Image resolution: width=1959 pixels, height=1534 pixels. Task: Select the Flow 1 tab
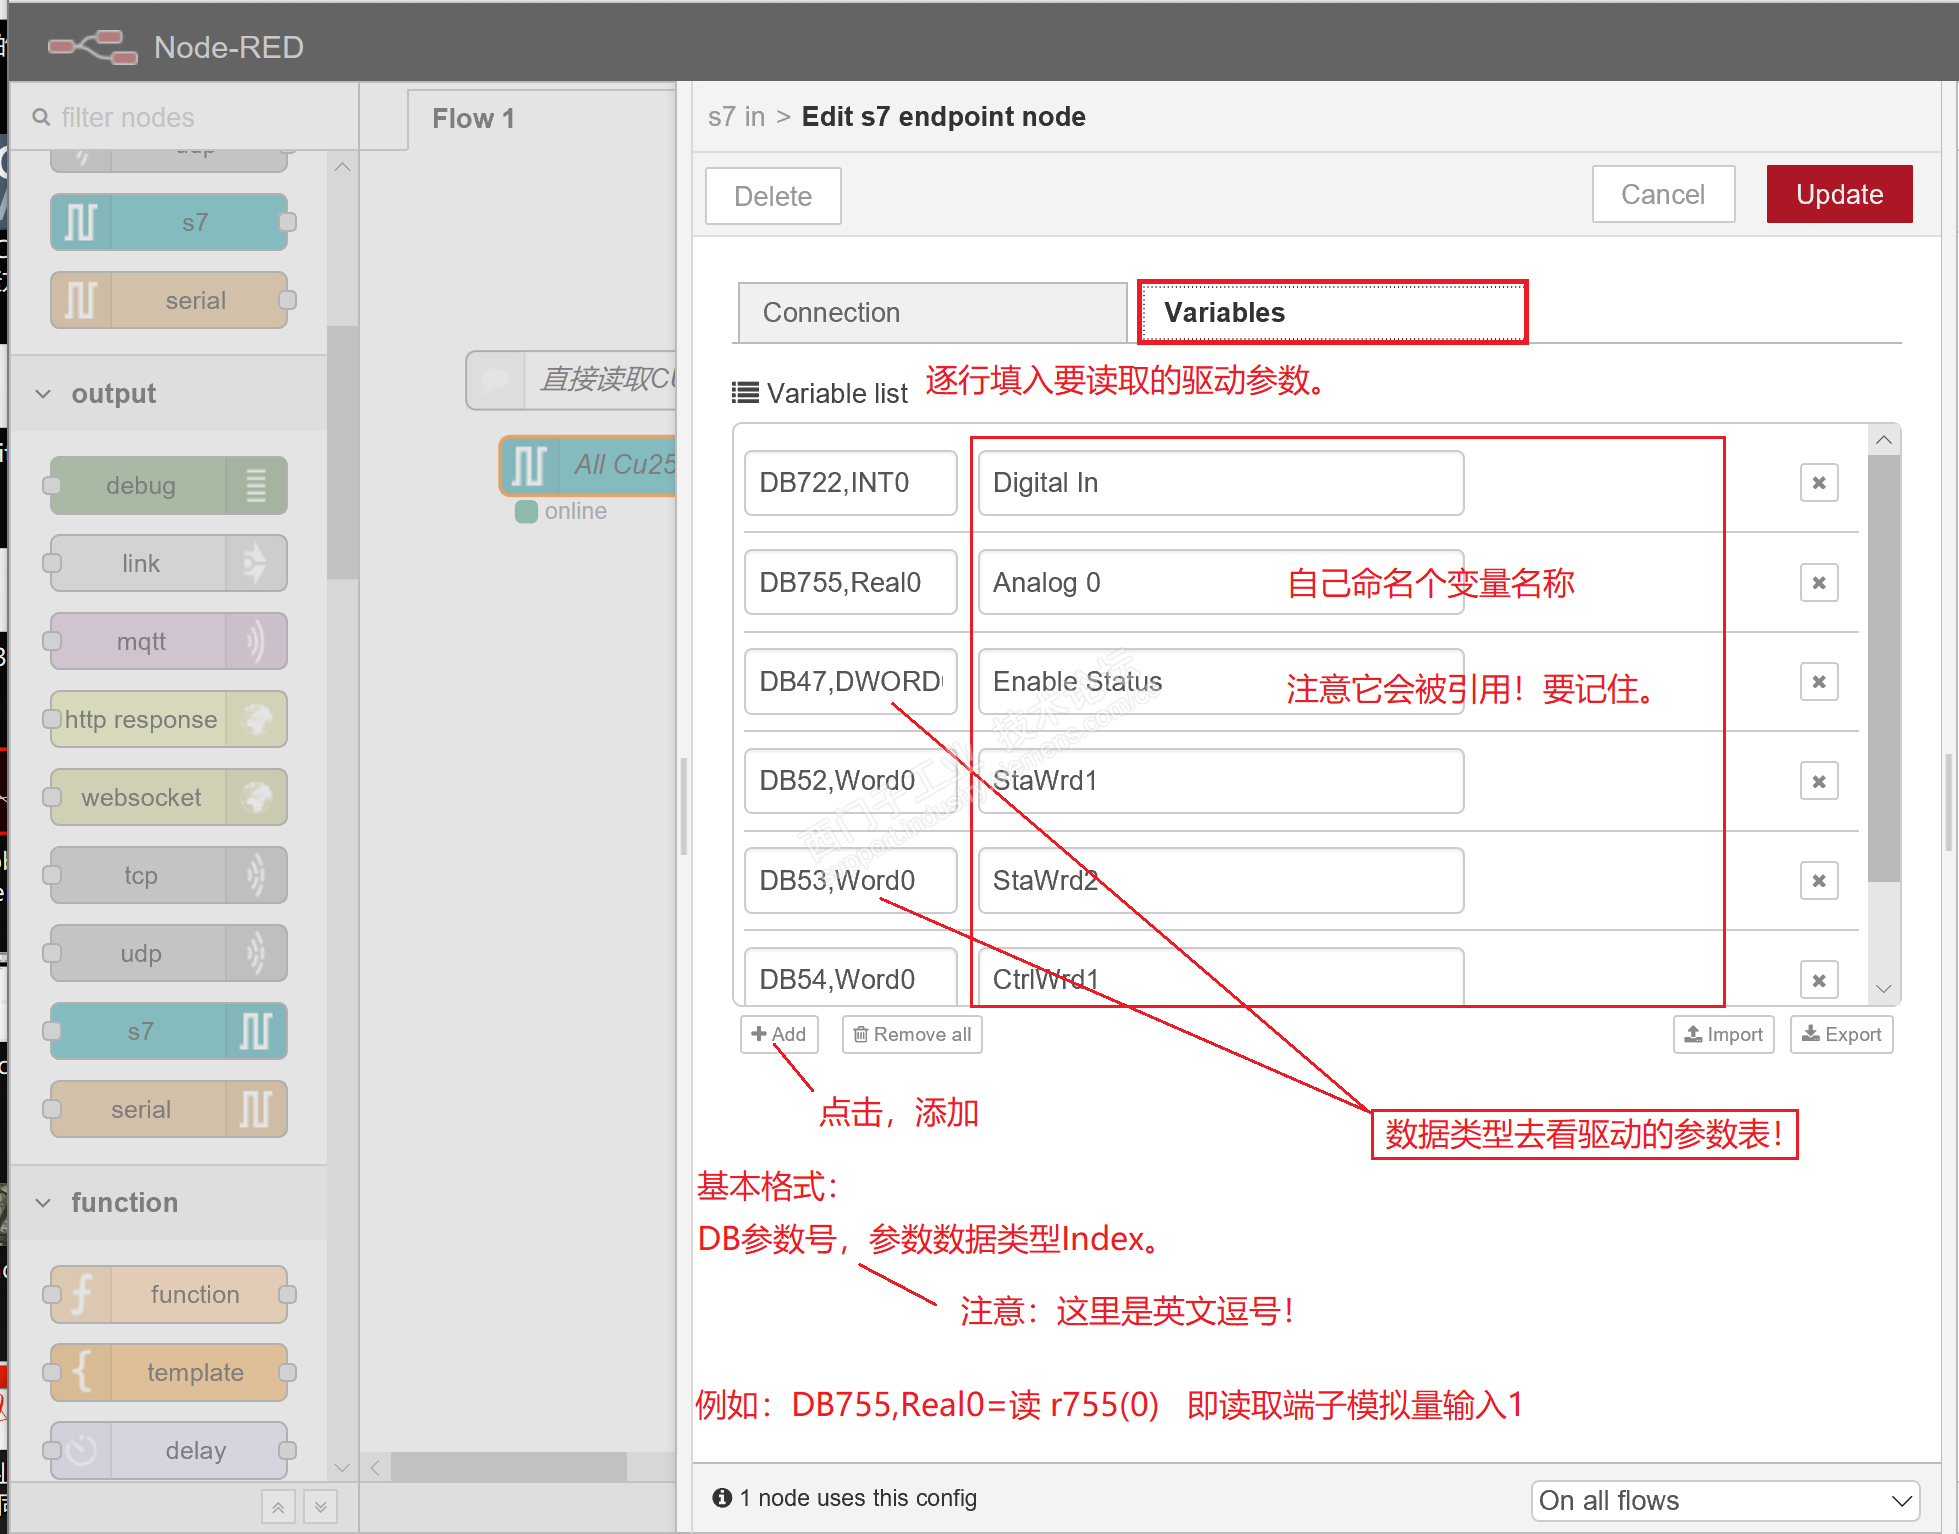click(473, 119)
